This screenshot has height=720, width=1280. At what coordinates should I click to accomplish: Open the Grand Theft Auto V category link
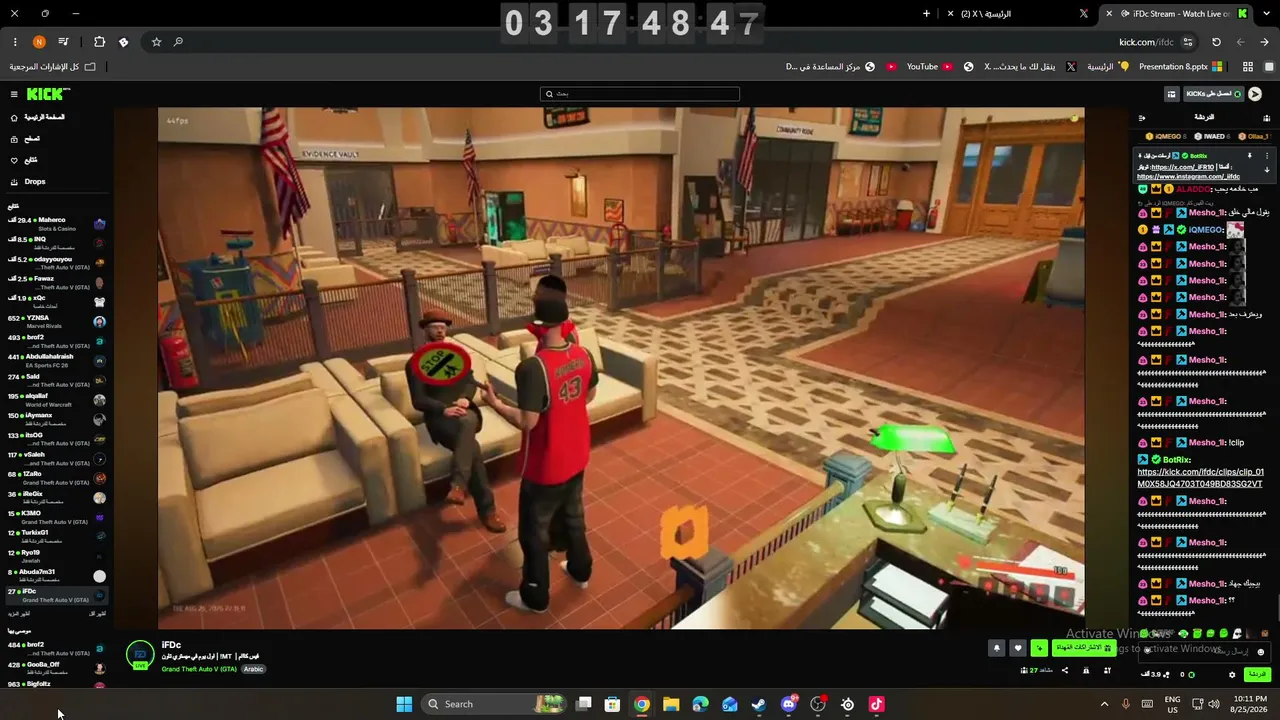pos(199,669)
